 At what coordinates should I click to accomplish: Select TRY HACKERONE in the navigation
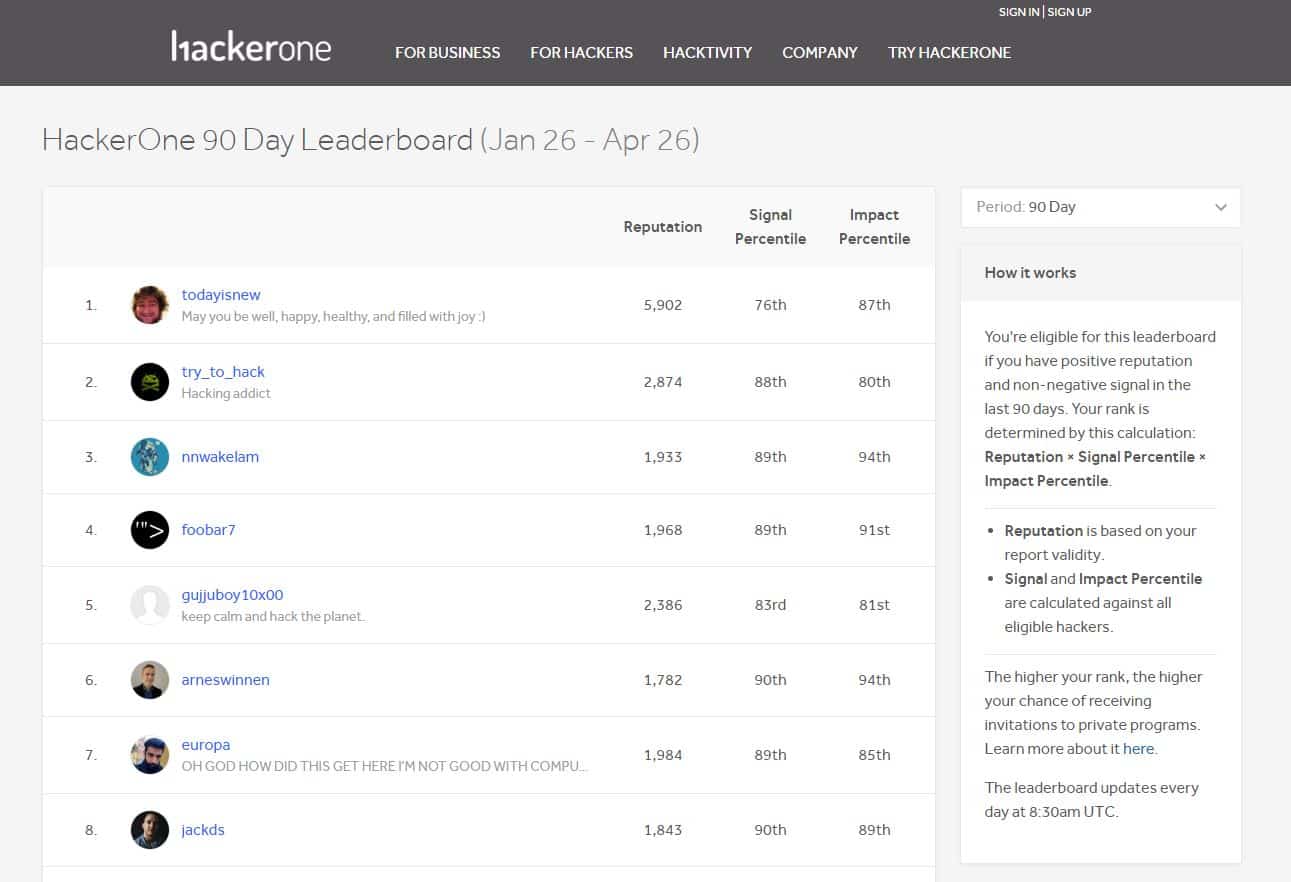949,52
